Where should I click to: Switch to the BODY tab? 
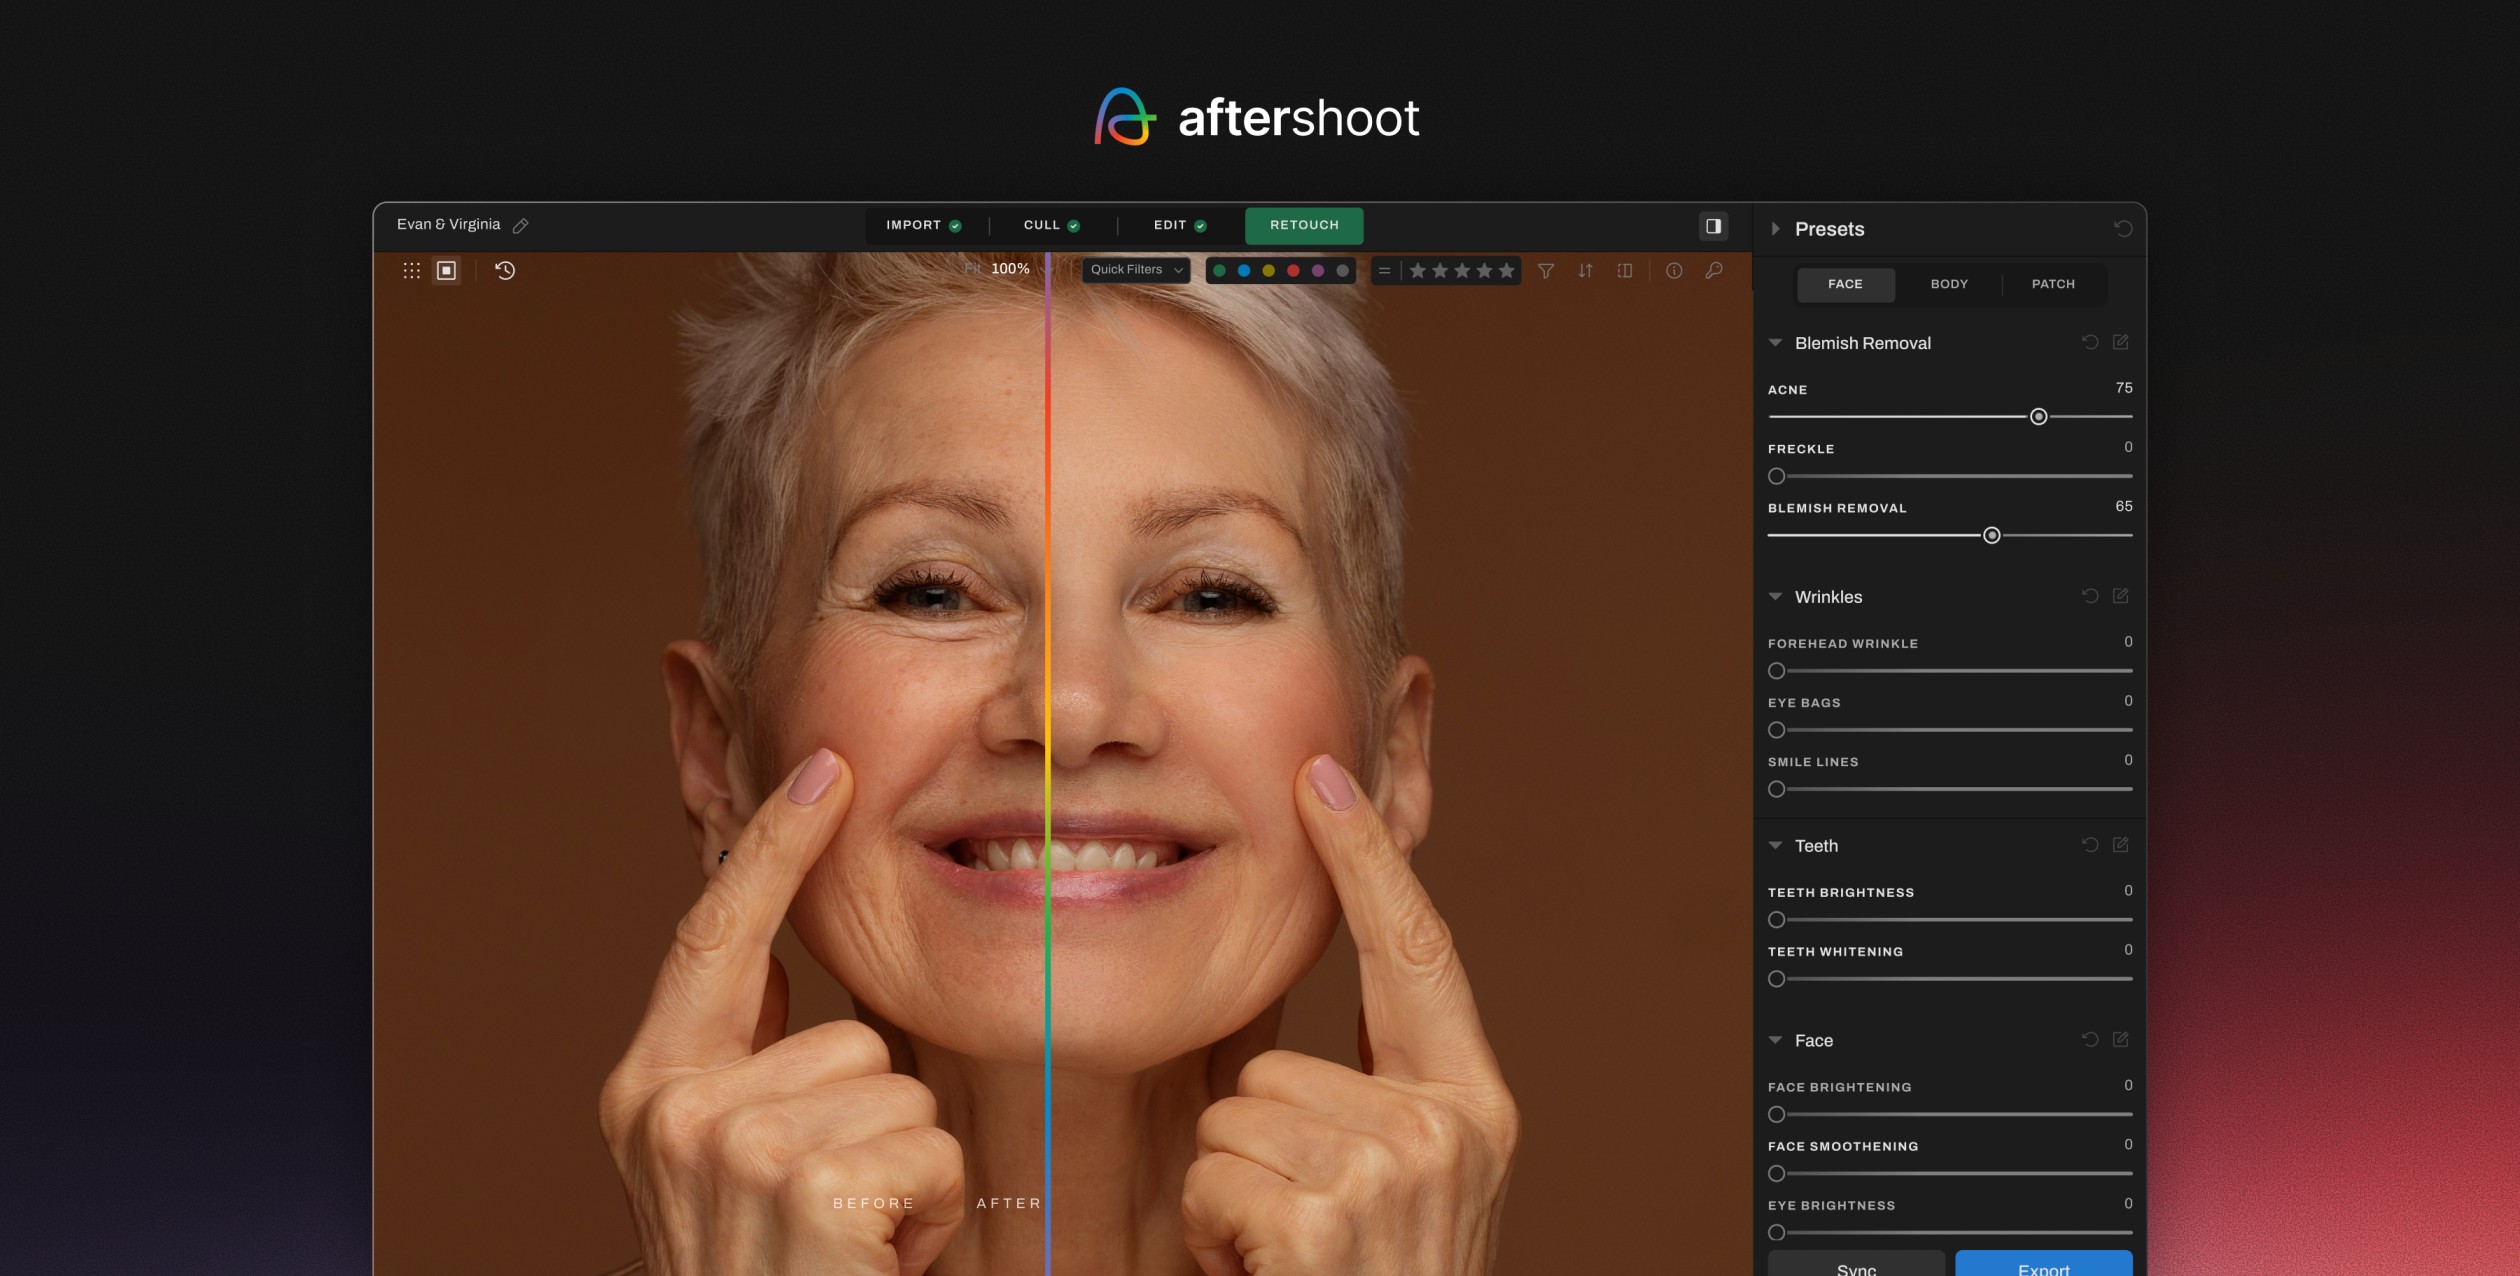point(1949,284)
